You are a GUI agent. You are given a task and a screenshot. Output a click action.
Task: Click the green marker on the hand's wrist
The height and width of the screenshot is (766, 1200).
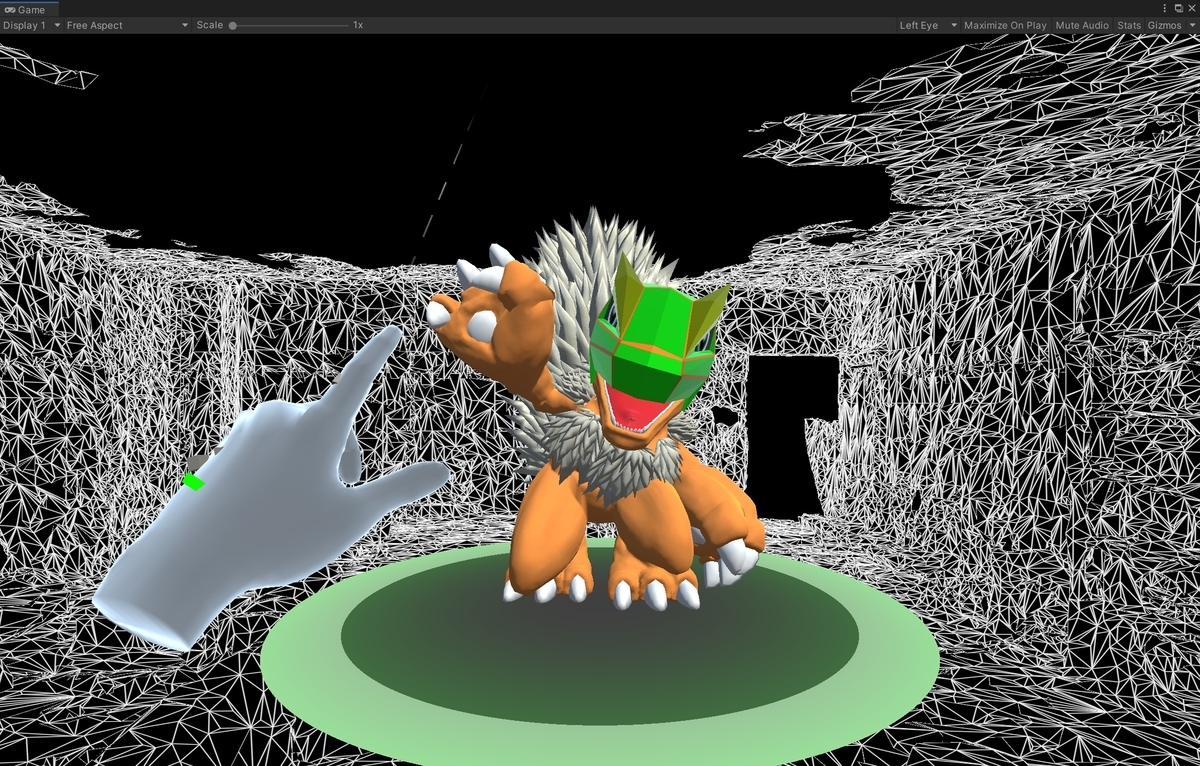pyautogui.click(x=194, y=482)
